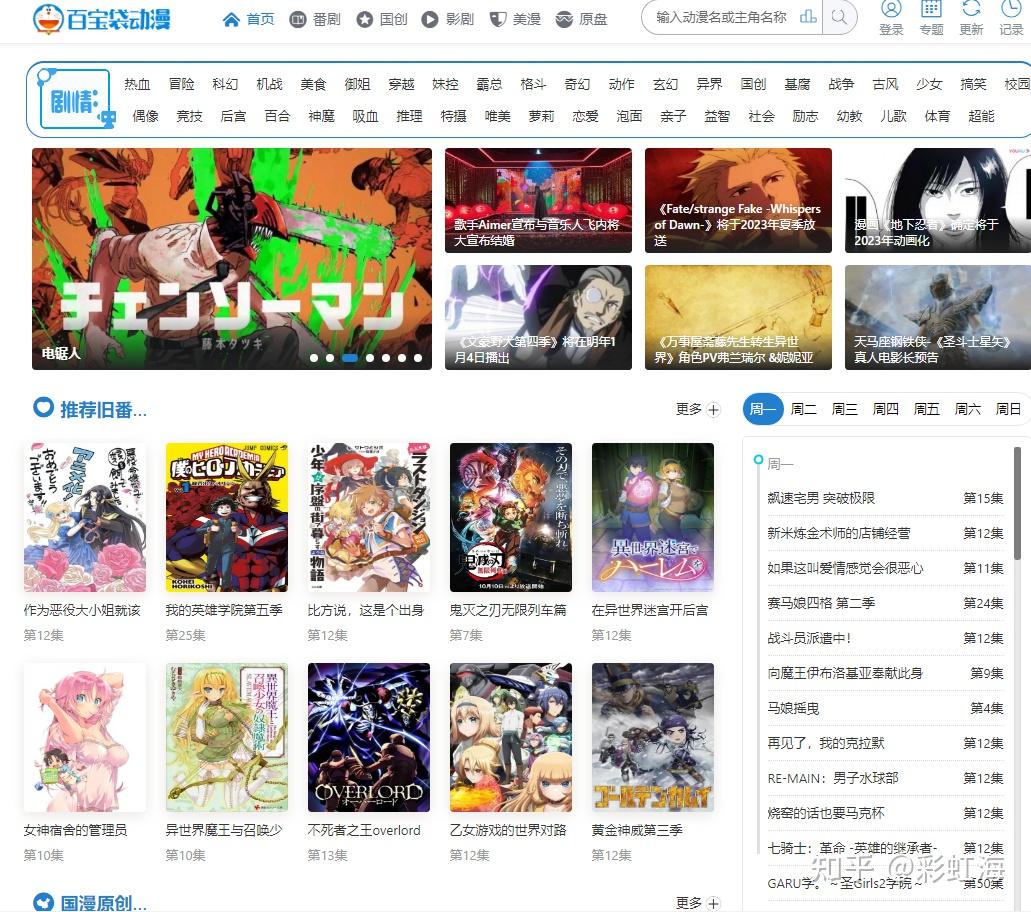Select the 周三 schedule tab

point(844,409)
